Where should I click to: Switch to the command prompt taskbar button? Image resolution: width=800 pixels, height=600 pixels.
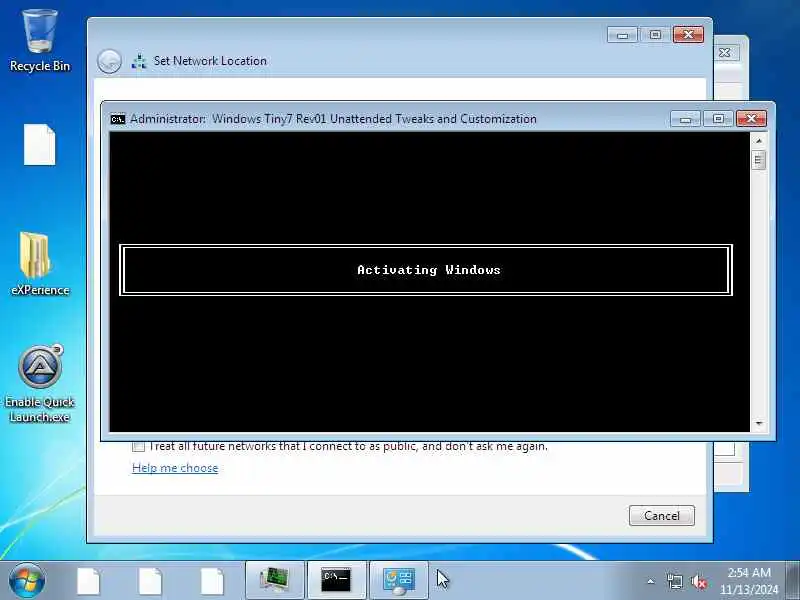tap(336, 580)
